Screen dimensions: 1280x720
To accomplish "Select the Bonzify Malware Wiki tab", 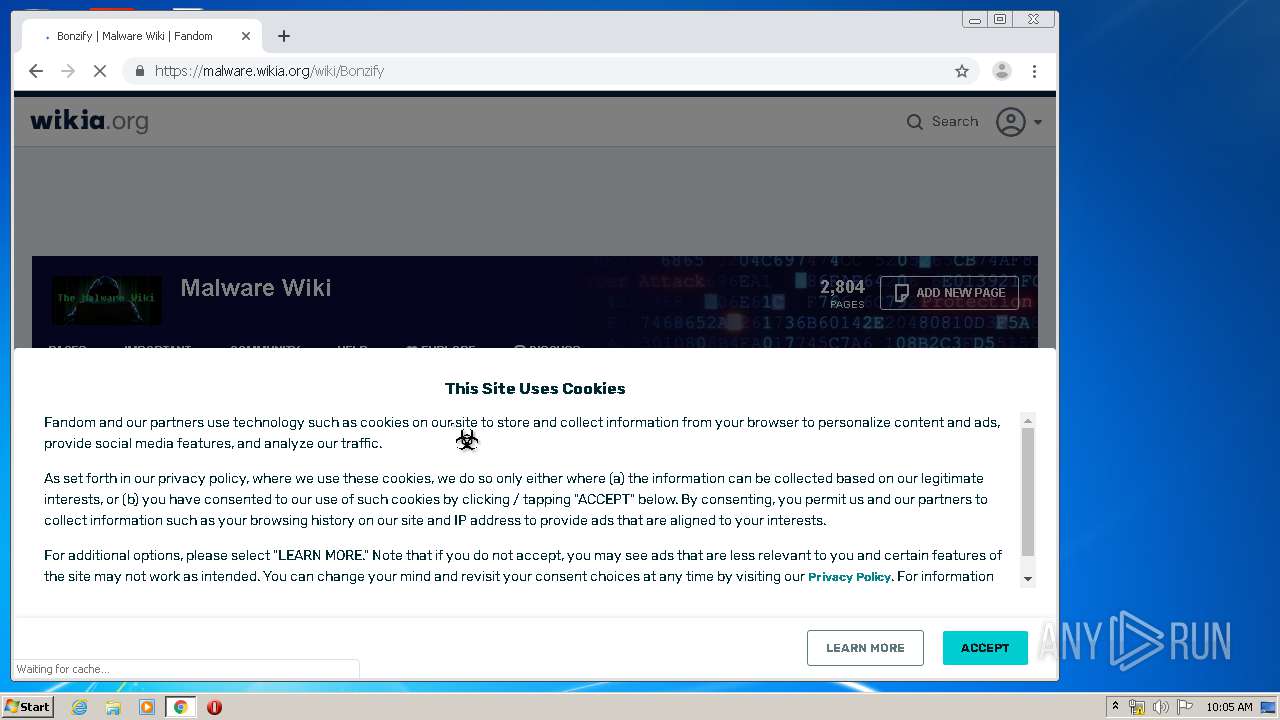I will 140,36.
